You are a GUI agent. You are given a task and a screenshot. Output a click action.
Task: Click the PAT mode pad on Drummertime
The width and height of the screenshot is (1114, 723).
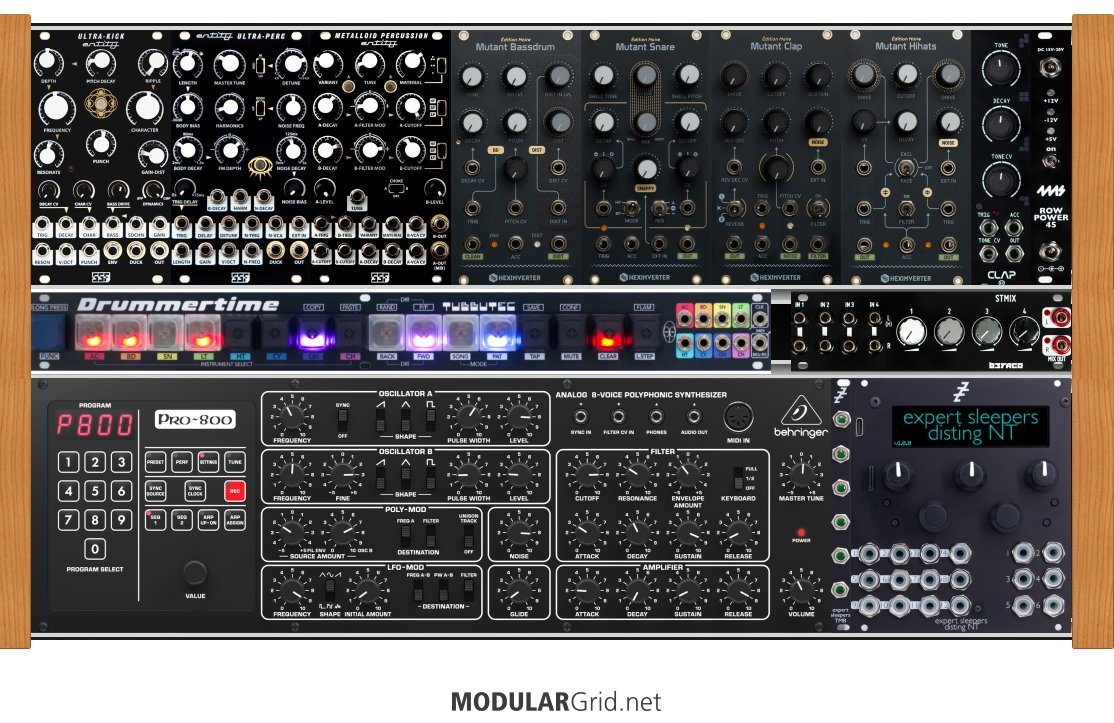[x=497, y=332]
